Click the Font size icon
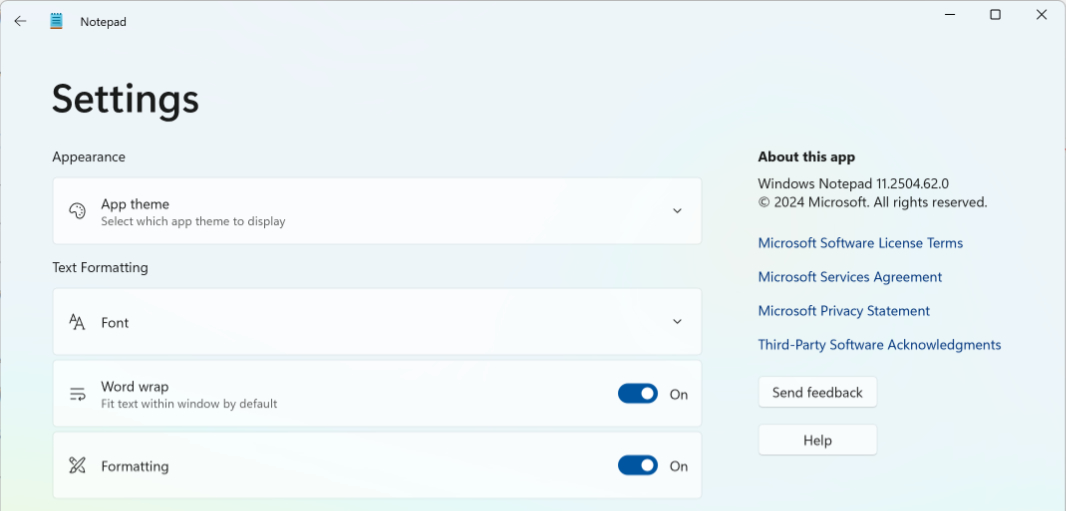Image resolution: width=1066 pixels, height=511 pixels. (77, 322)
